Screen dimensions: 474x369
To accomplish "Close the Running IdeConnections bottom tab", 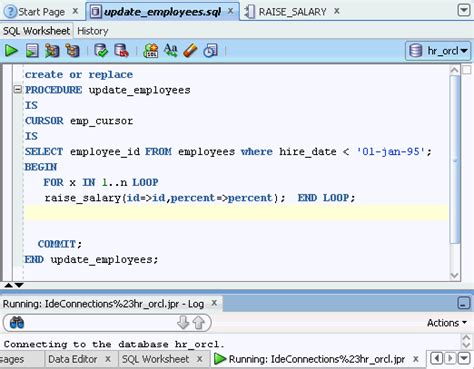I will click(x=415, y=359).
